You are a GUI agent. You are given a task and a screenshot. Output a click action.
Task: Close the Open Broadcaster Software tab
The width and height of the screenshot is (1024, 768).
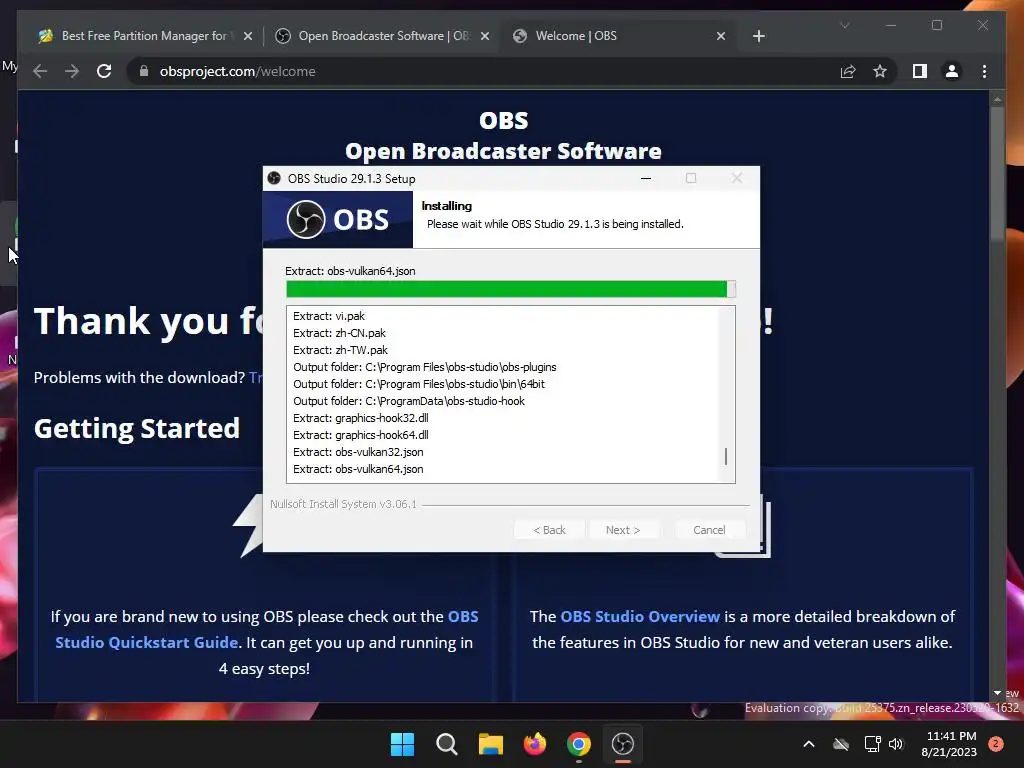tap(485, 36)
